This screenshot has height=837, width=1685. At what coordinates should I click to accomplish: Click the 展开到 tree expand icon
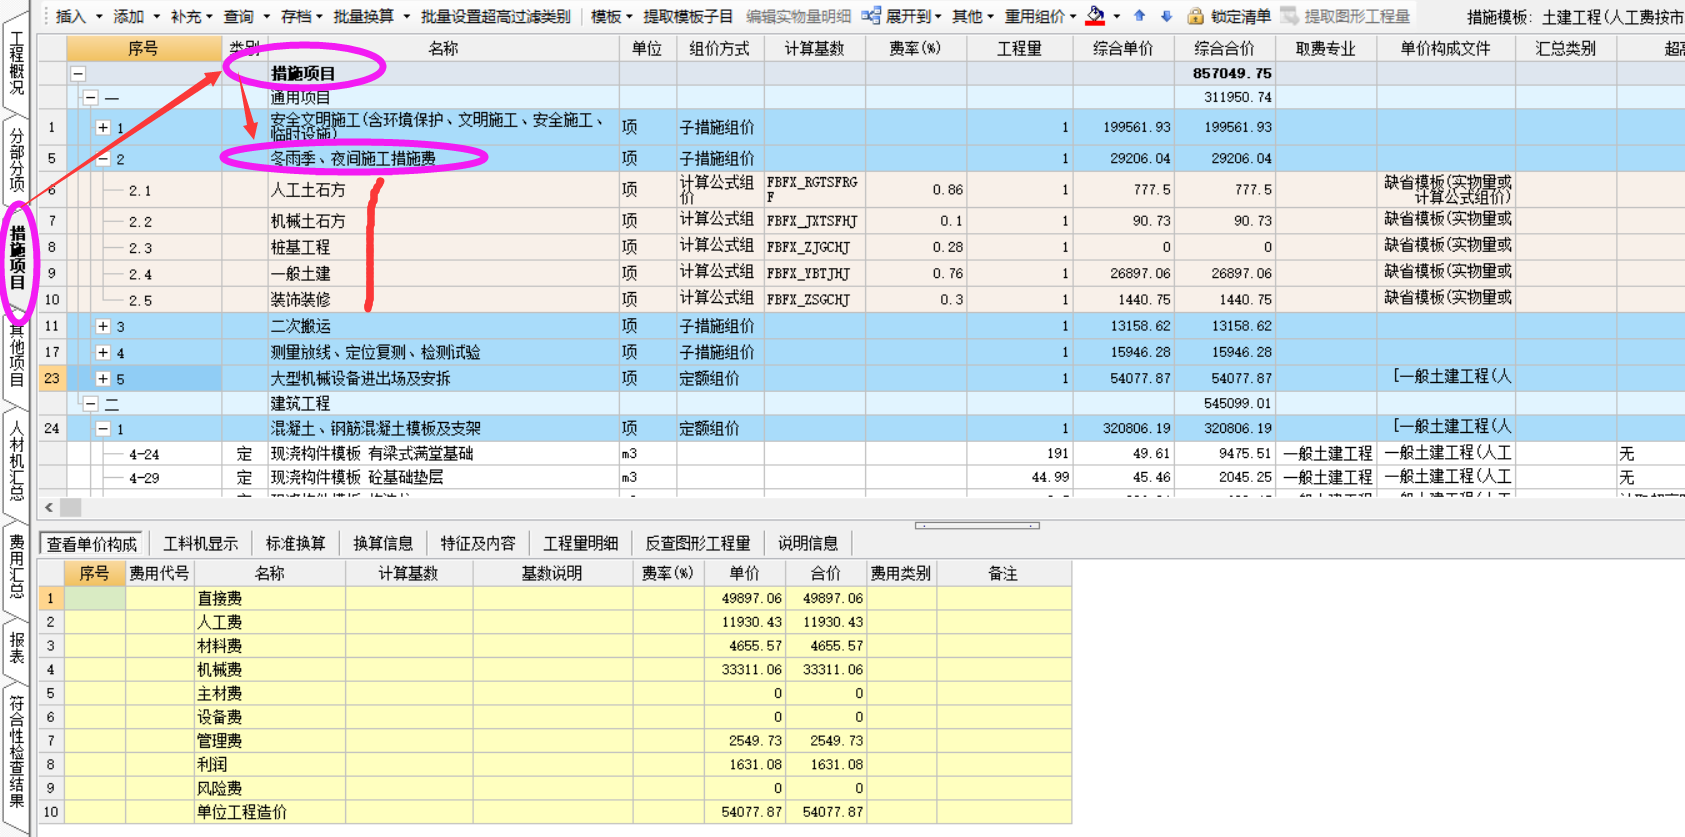click(871, 16)
